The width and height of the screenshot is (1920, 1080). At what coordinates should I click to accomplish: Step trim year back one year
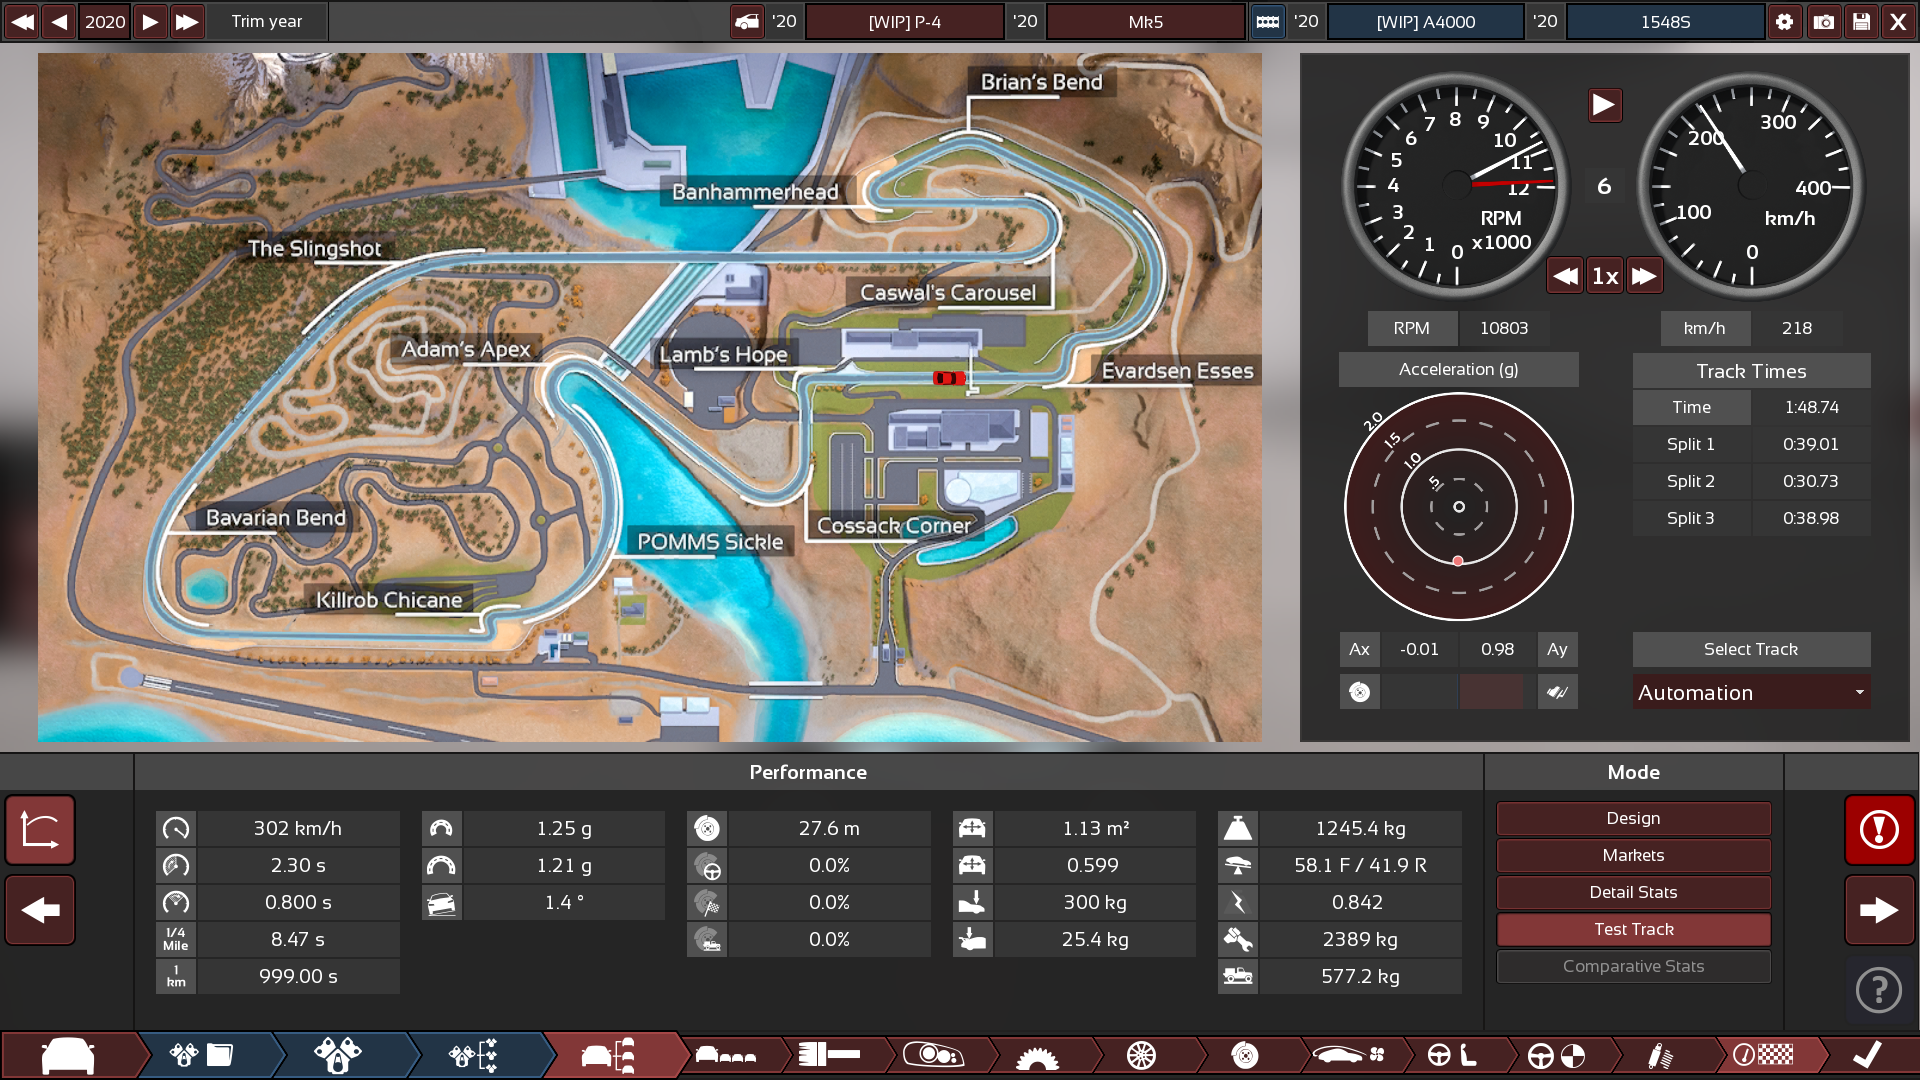click(x=59, y=21)
